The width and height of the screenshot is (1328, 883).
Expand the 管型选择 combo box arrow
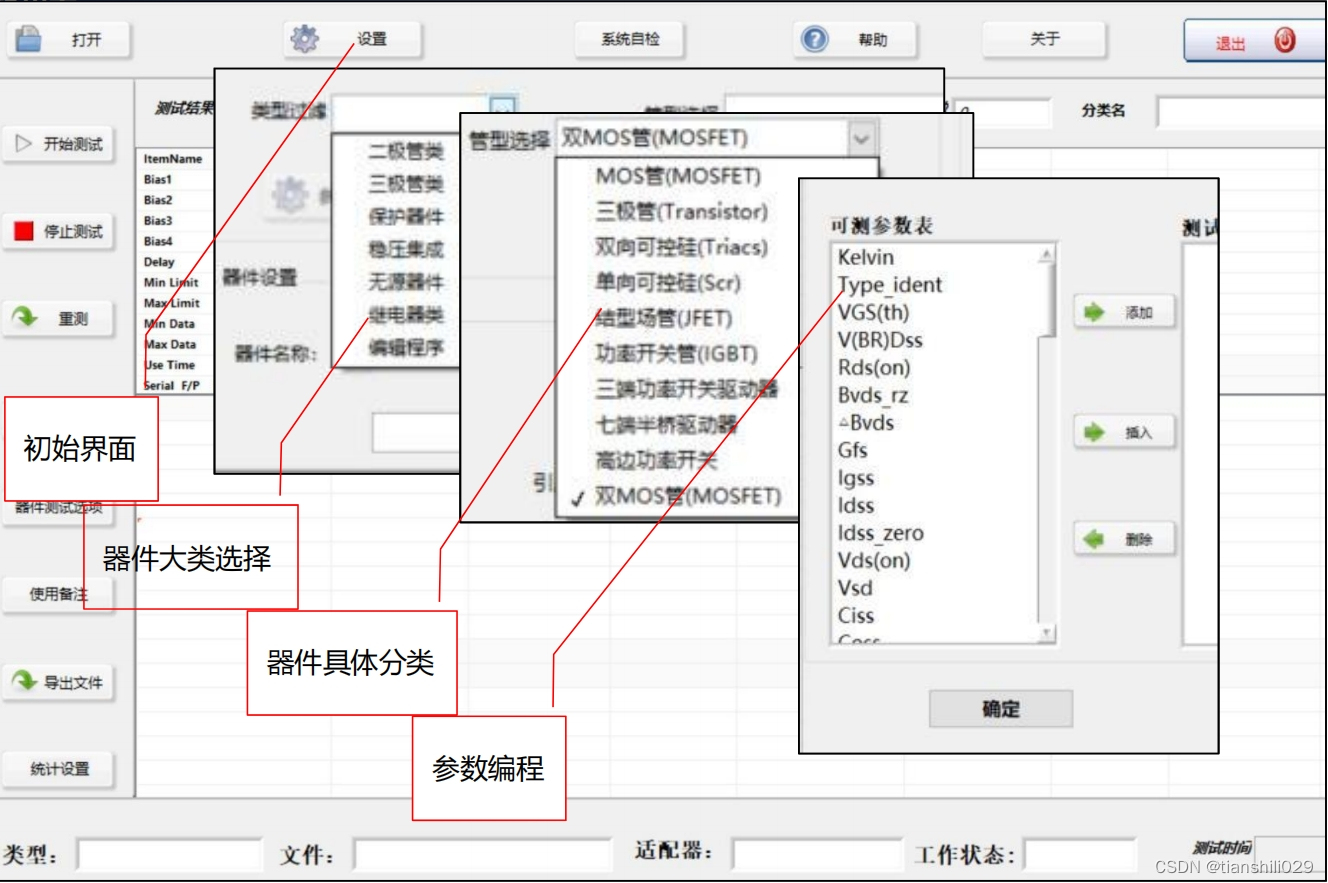(861, 139)
